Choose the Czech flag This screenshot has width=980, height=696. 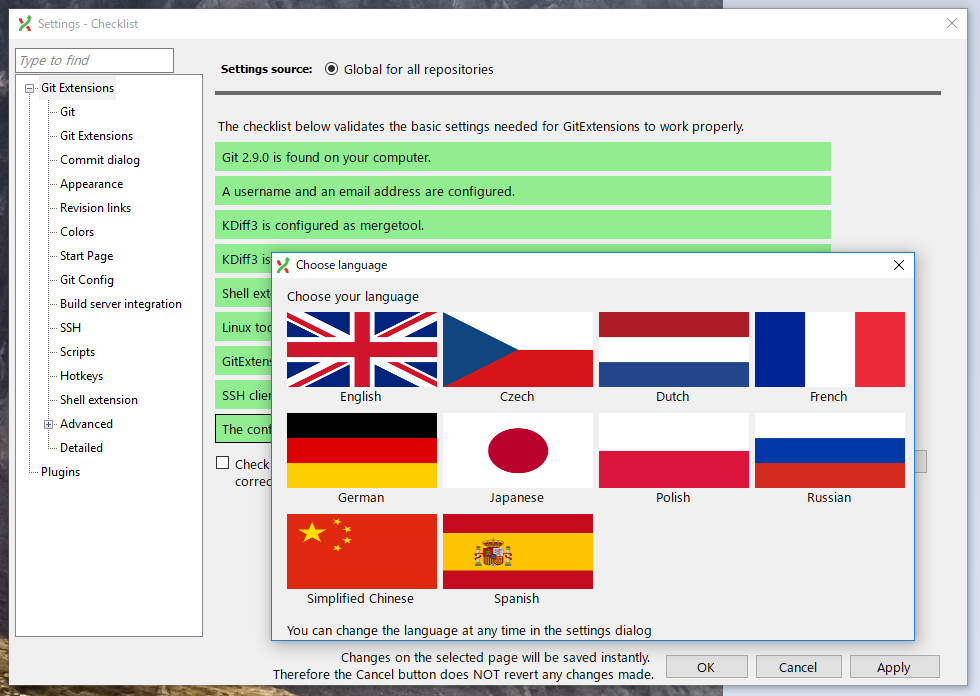click(x=518, y=349)
